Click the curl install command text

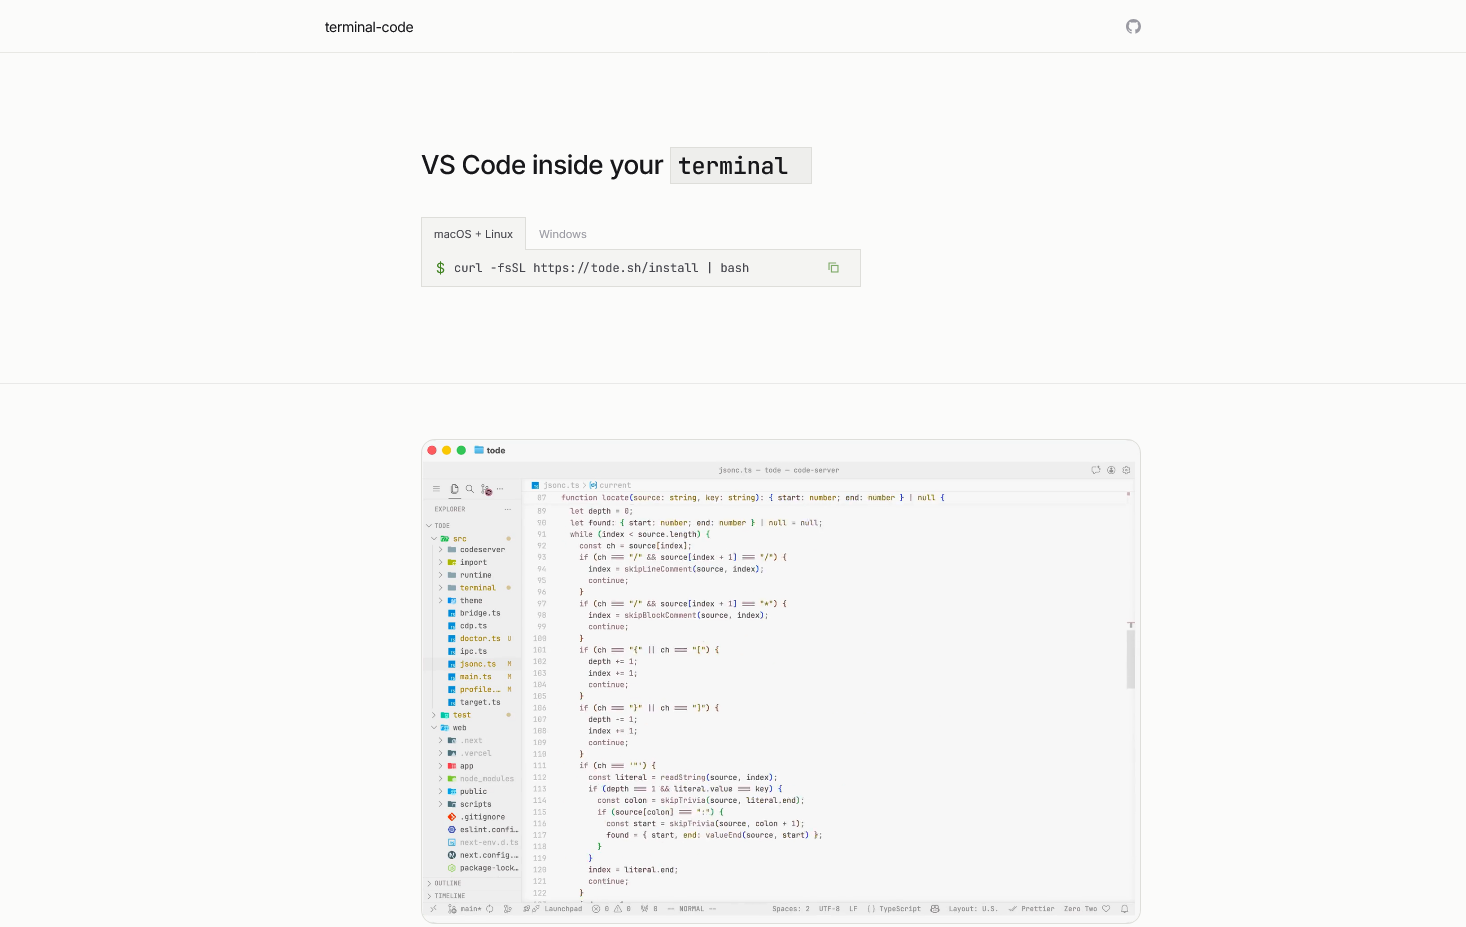pos(601,268)
